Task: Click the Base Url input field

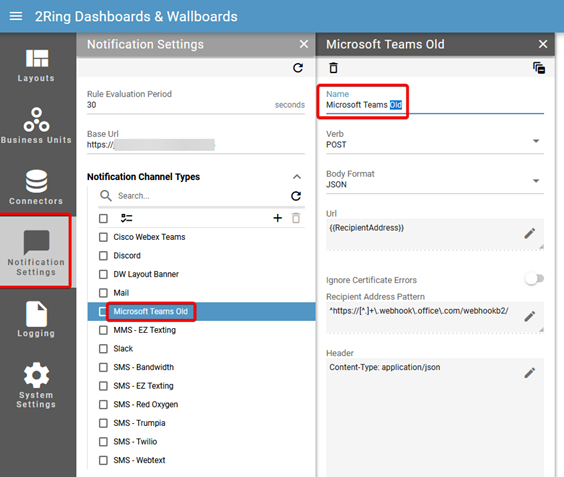Action: [x=196, y=145]
